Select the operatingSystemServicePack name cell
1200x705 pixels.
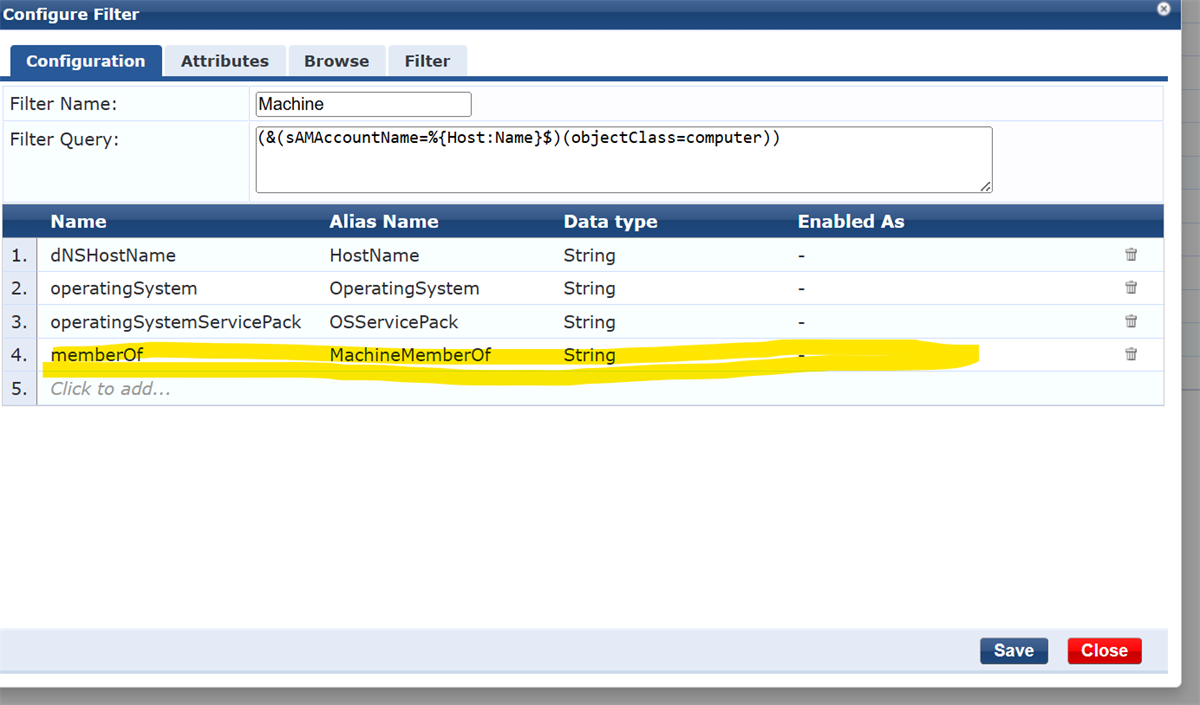pyautogui.click(x=176, y=322)
